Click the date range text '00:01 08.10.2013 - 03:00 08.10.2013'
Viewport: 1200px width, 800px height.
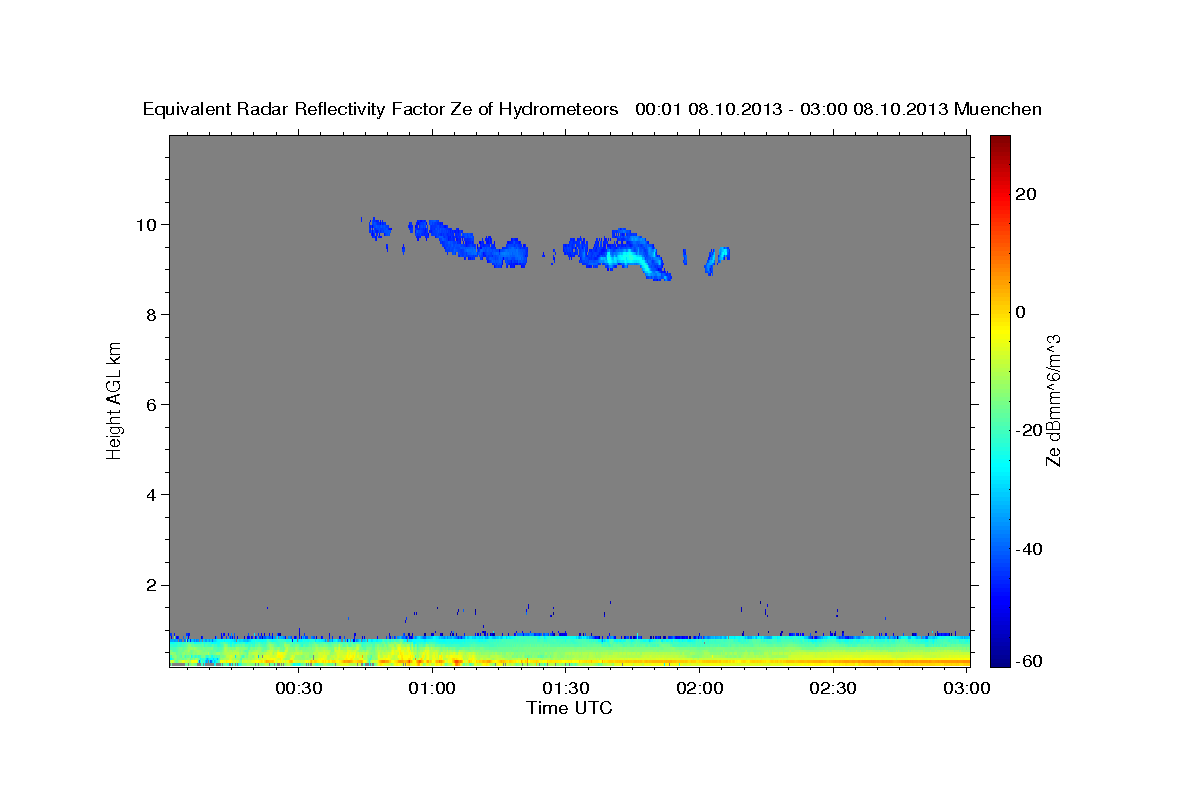click(792, 109)
